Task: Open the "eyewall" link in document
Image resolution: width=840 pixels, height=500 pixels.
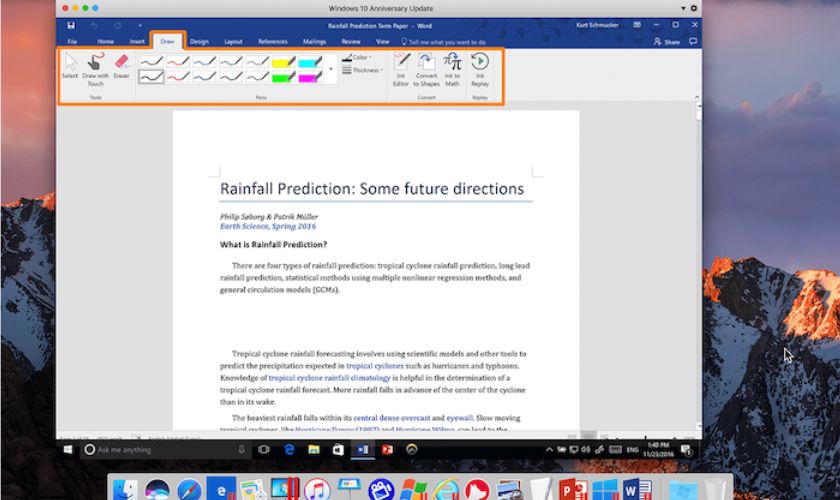Action: point(459,417)
